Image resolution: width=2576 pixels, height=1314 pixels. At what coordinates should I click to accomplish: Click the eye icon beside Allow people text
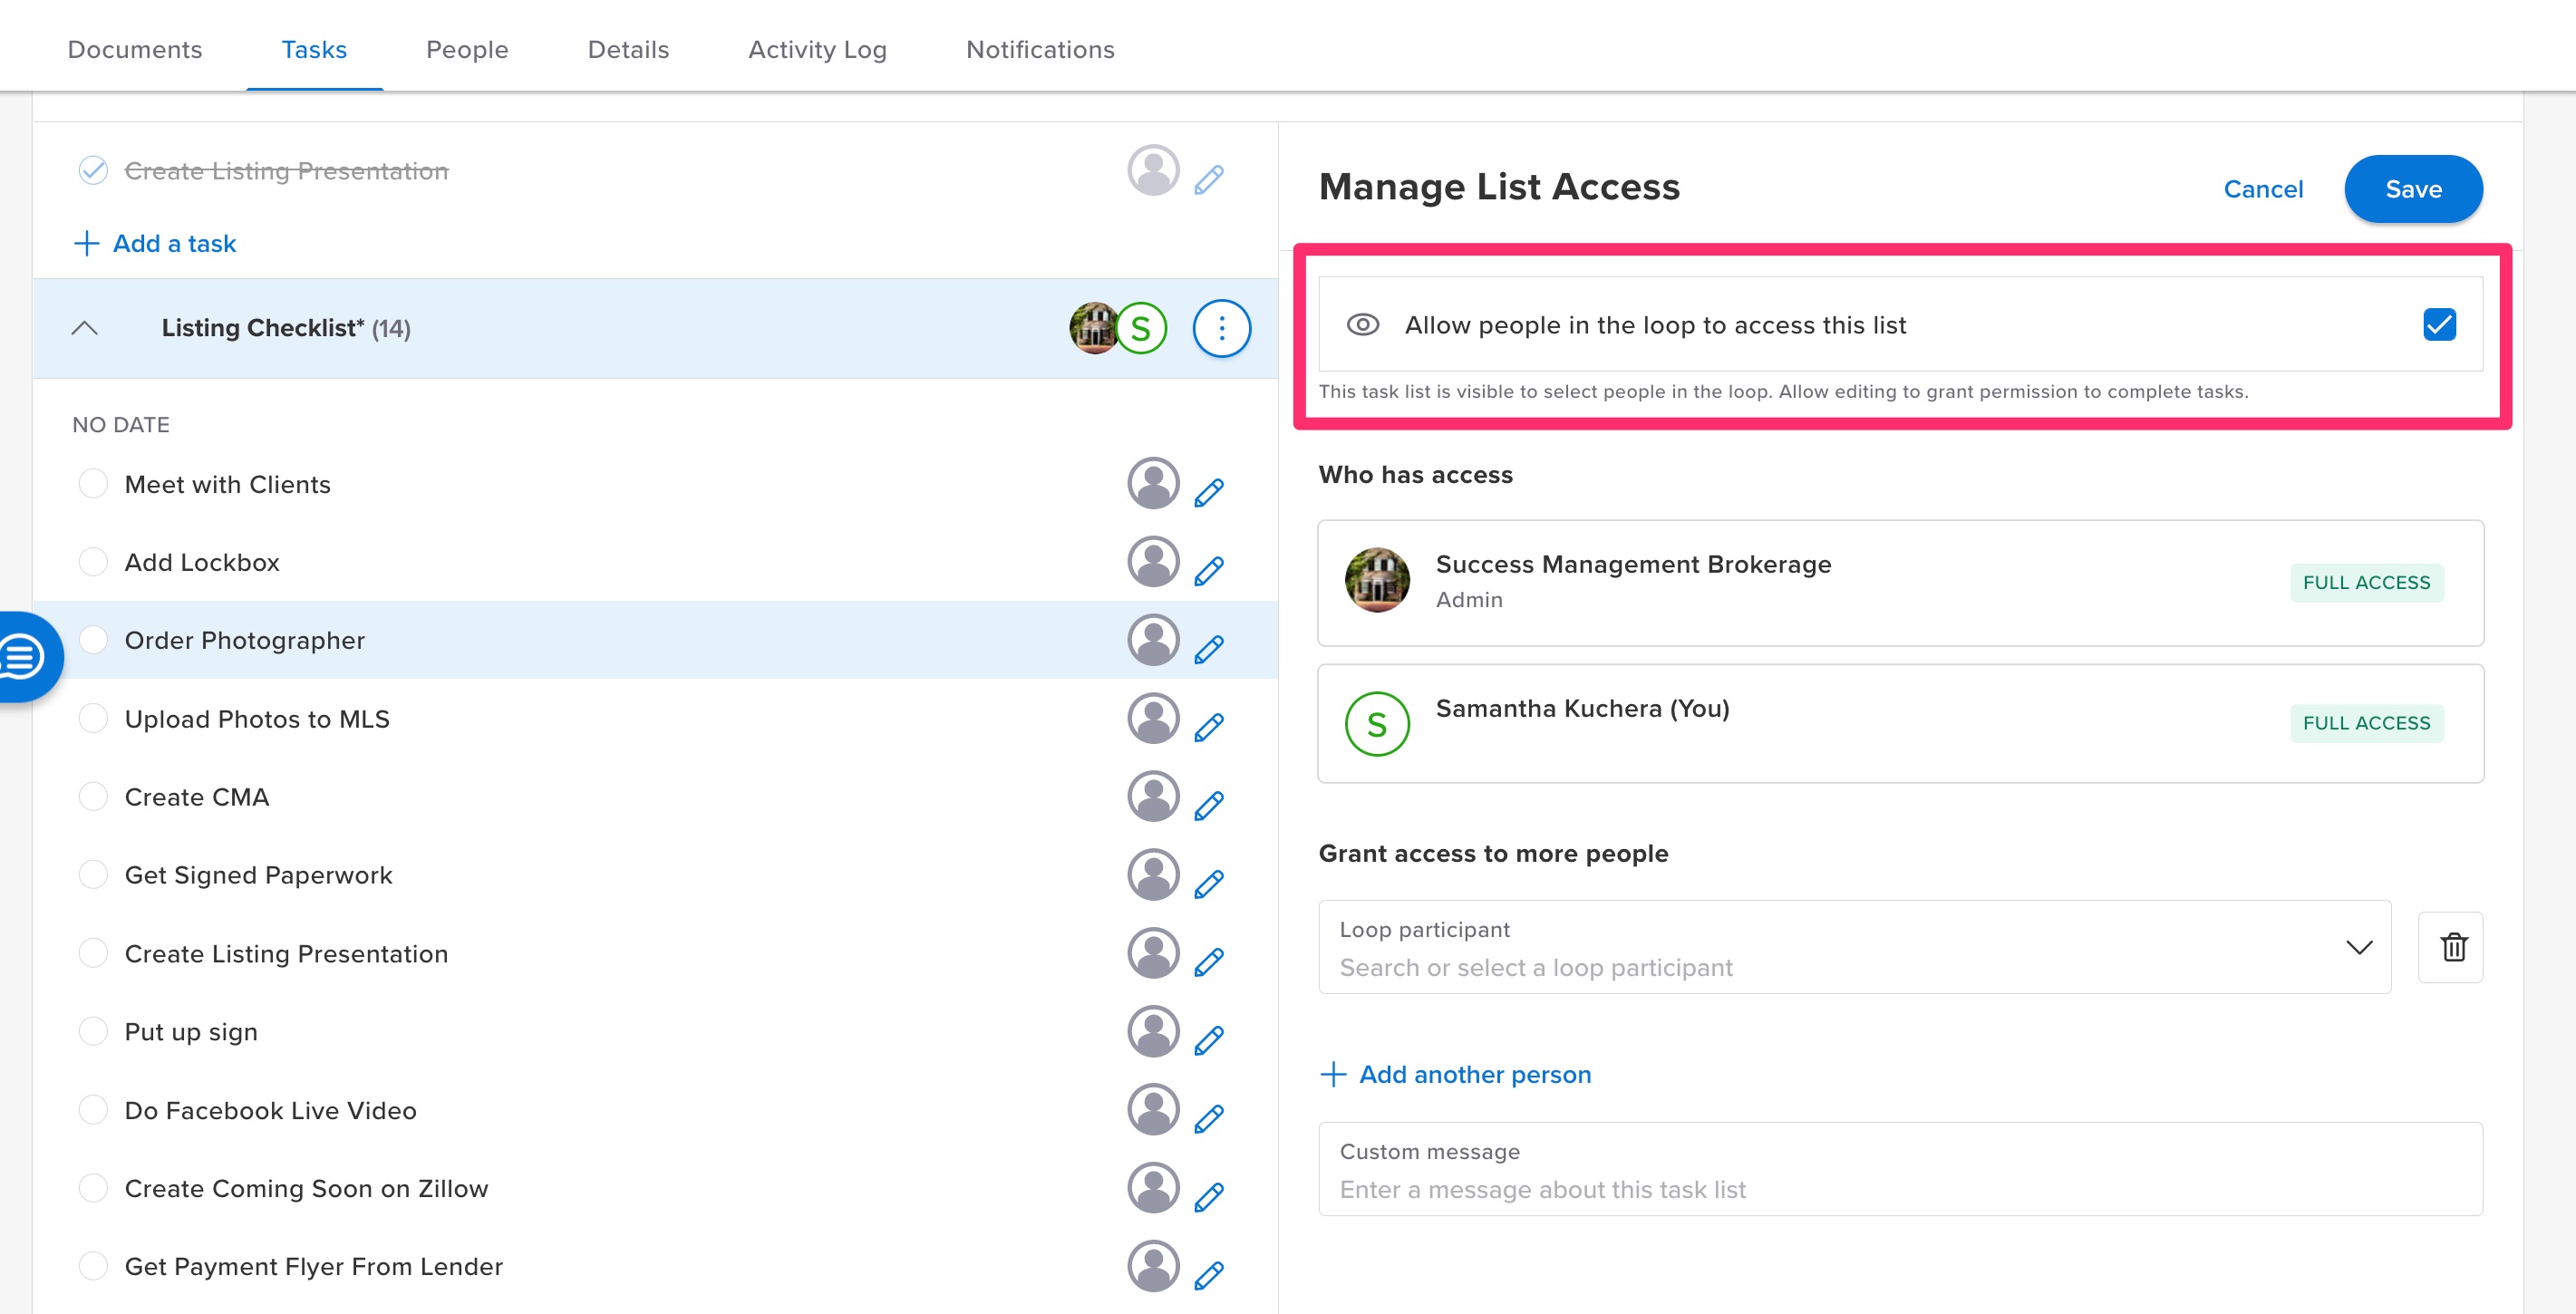pyautogui.click(x=1362, y=325)
